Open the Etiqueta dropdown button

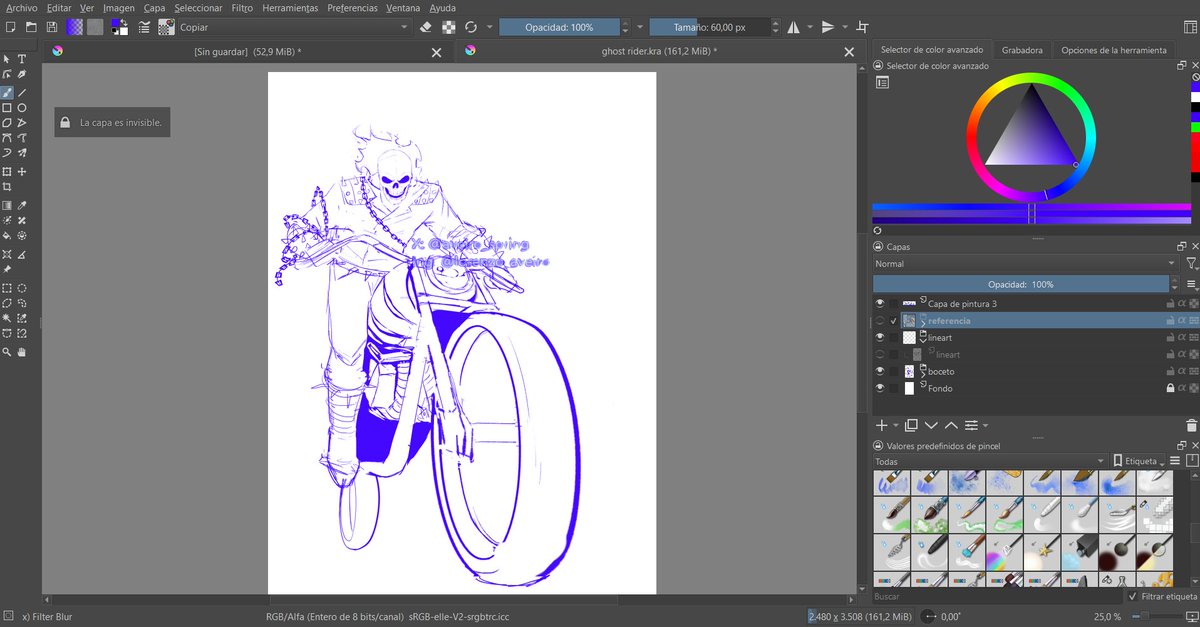(x=1141, y=462)
